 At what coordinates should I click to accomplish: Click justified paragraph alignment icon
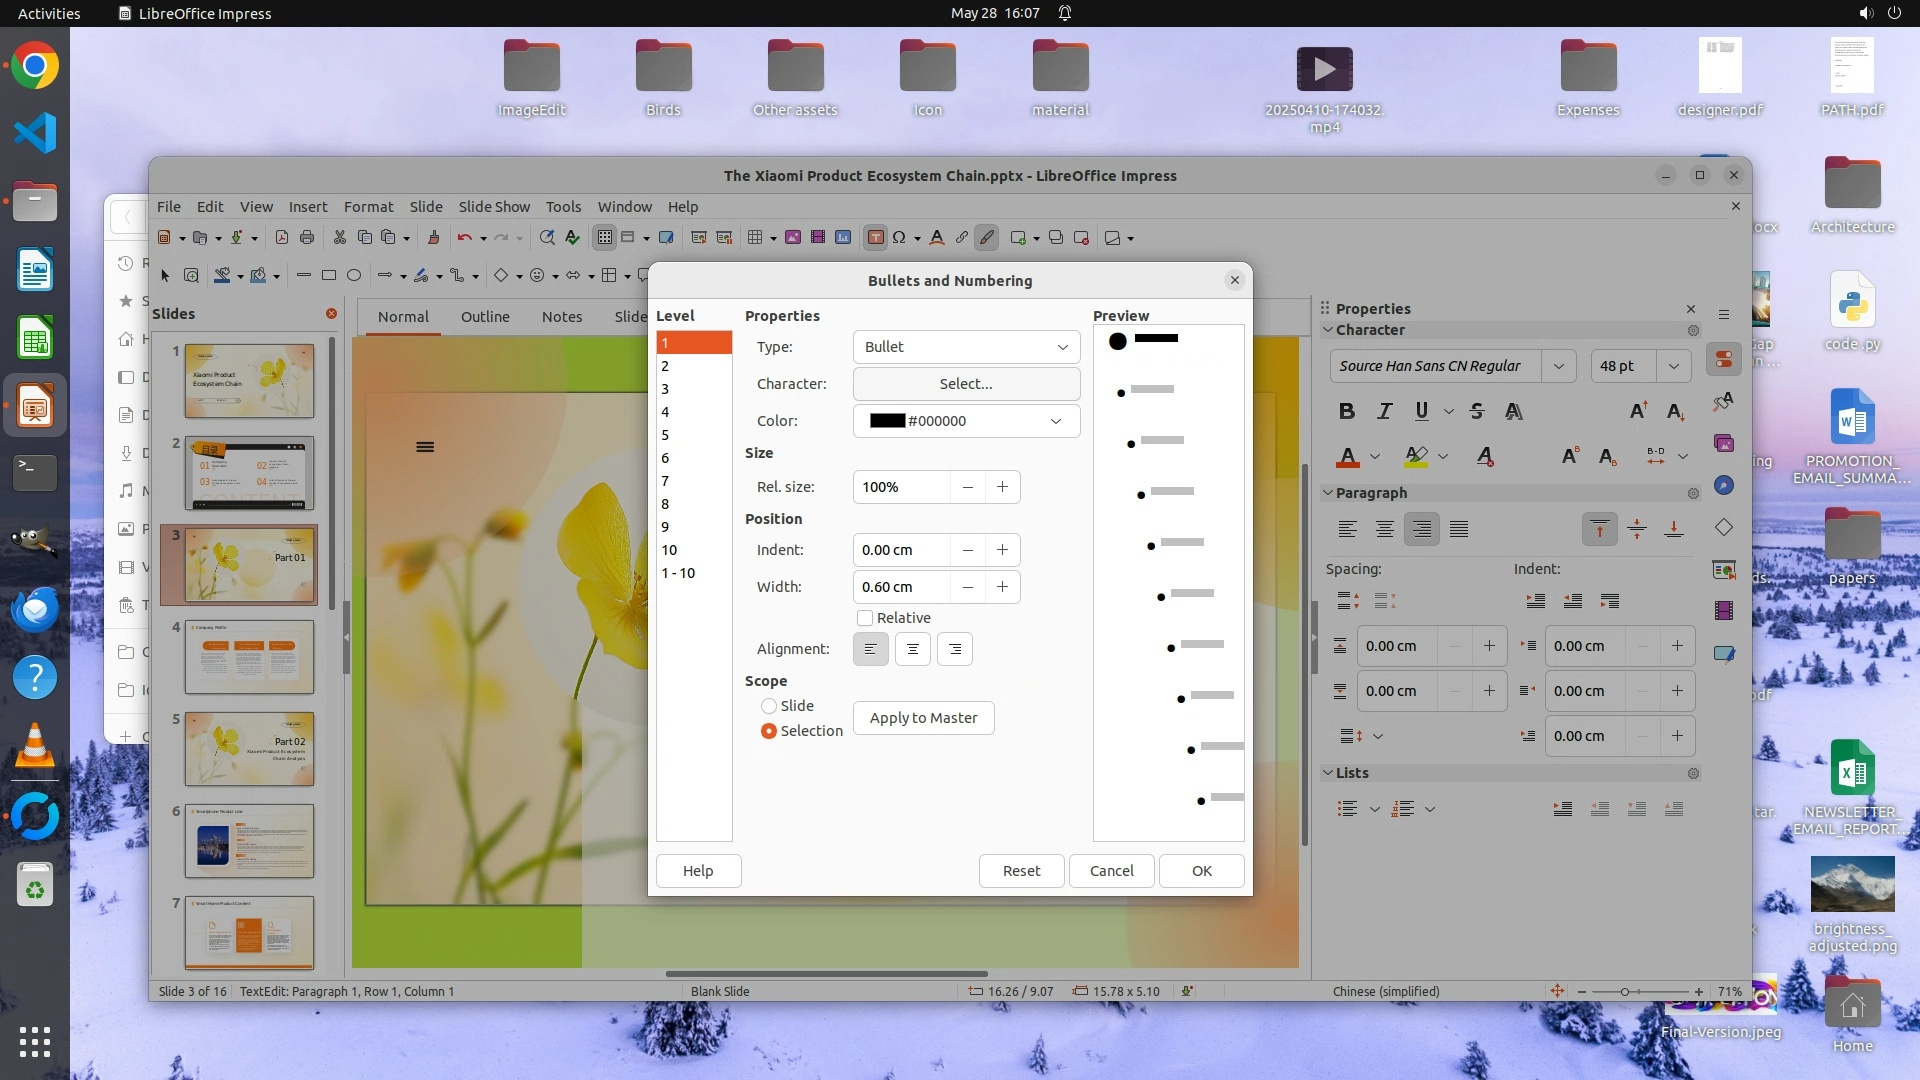1459,529
